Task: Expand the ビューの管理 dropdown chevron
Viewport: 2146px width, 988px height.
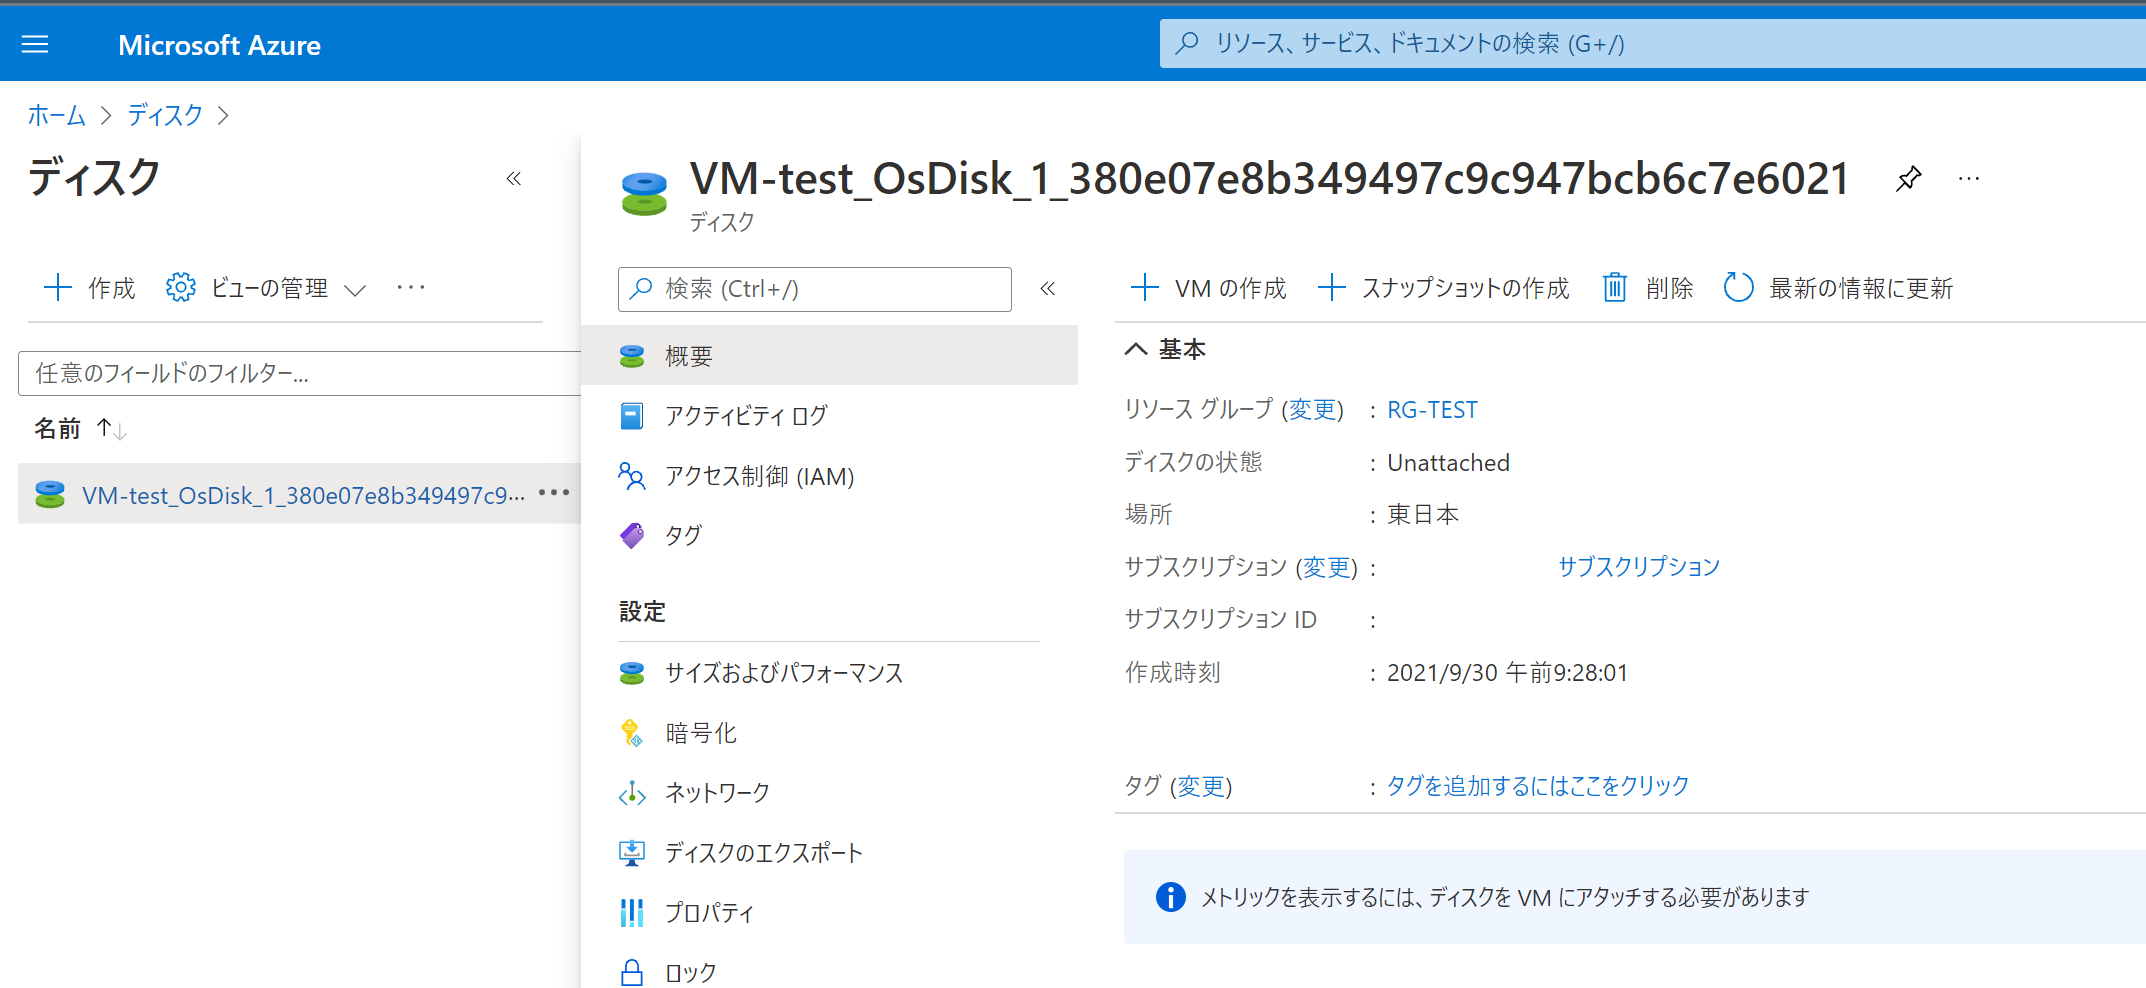Action: pyautogui.click(x=355, y=290)
